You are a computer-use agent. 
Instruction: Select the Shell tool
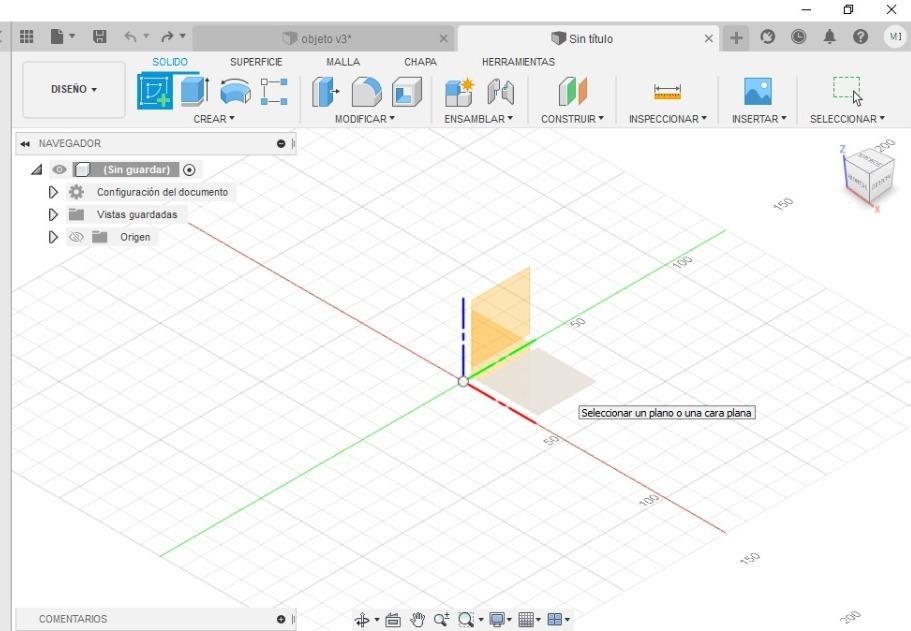click(407, 92)
